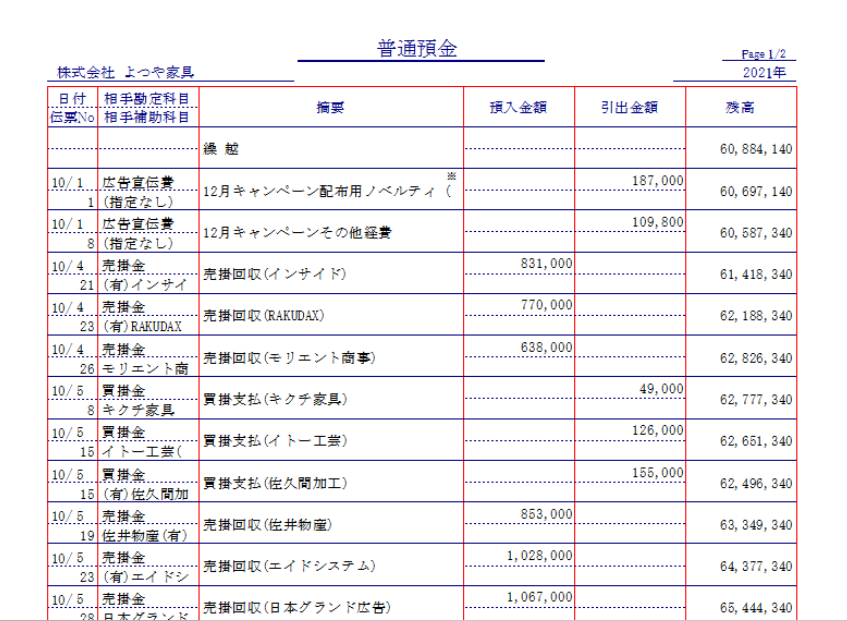Click the Page 1/2 indicator
This screenshot has width=847, height=621.
pyautogui.click(x=765, y=54)
